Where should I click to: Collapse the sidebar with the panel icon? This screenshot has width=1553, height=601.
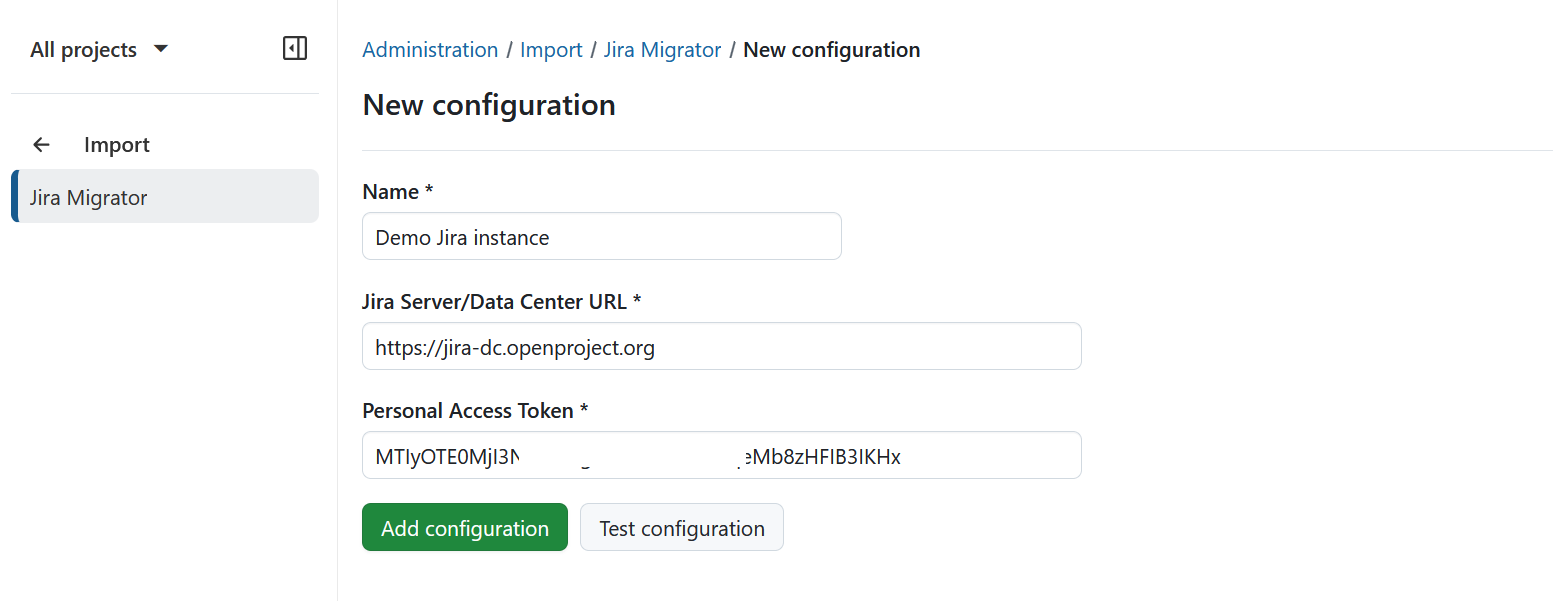pos(295,48)
